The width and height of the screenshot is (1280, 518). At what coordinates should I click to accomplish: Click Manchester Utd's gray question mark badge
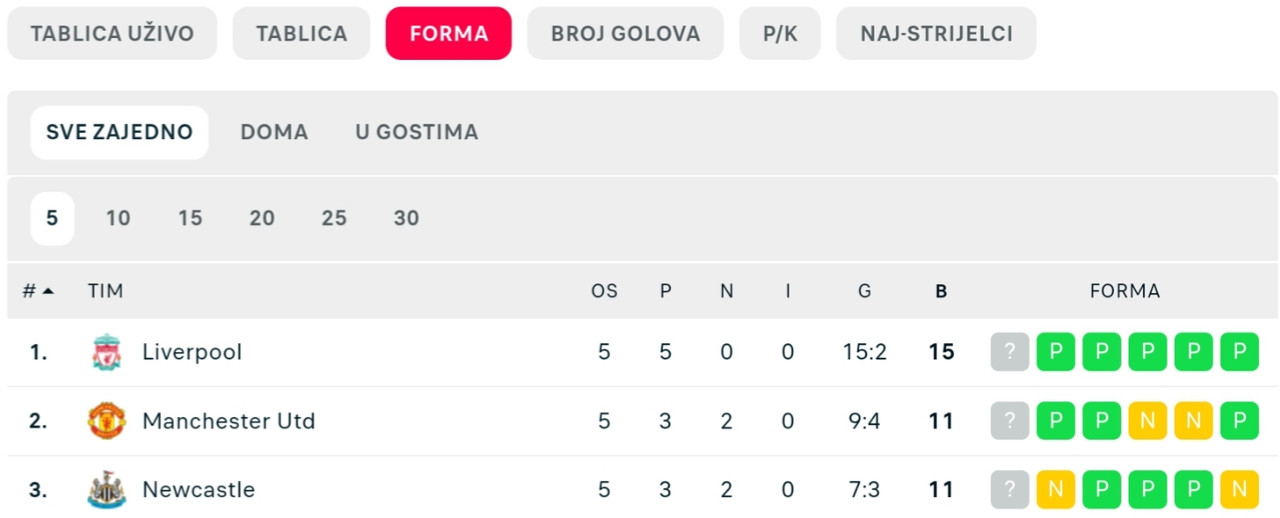1009,421
